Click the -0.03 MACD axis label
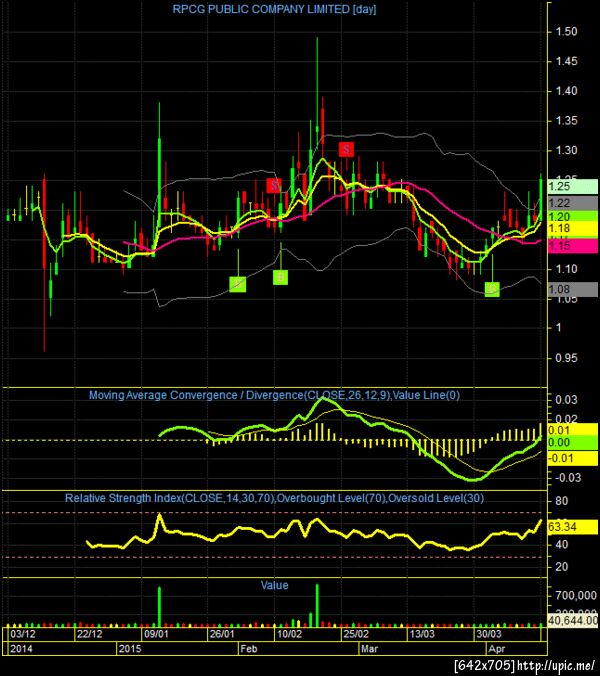This screenshot has height=676, width=600. coord(567,478)
